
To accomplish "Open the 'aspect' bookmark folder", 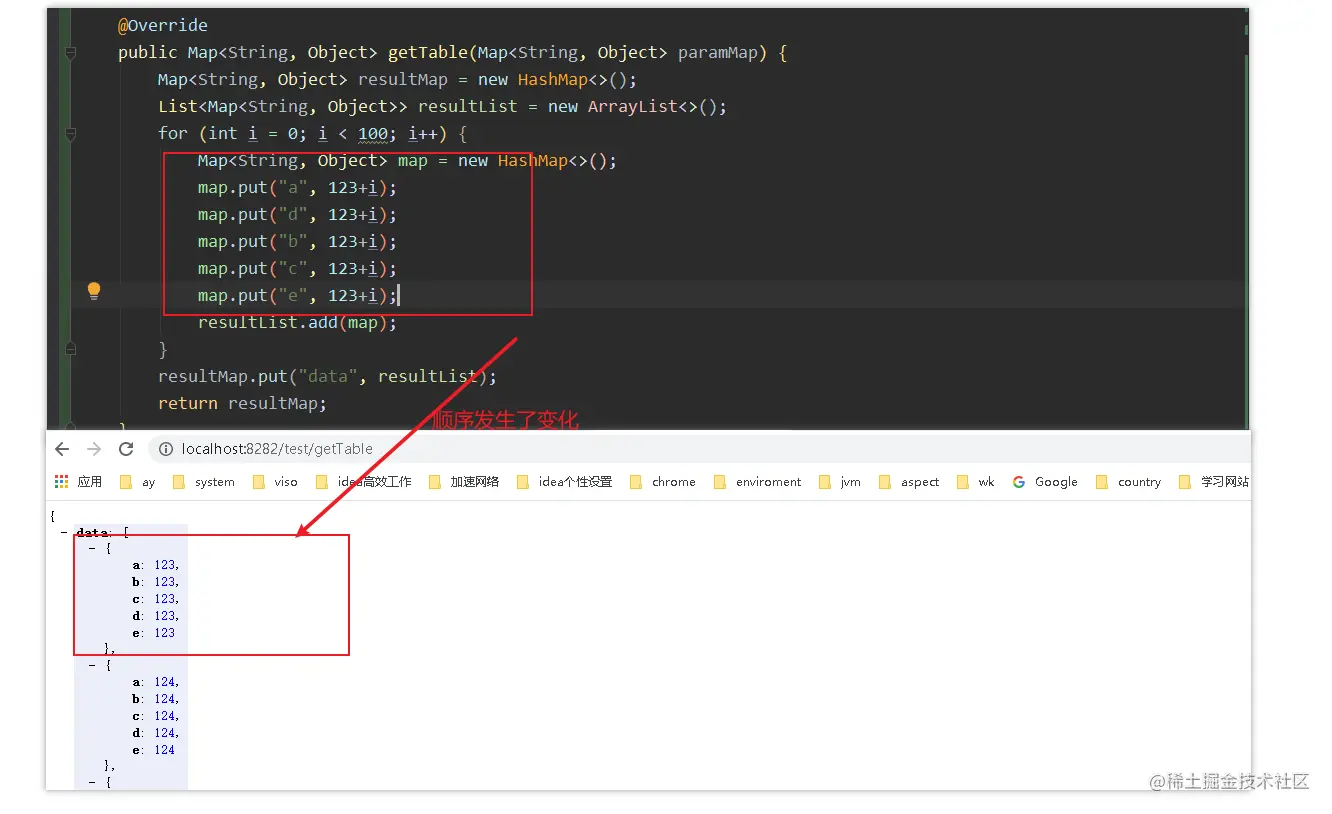I will (x=909, y=482).
